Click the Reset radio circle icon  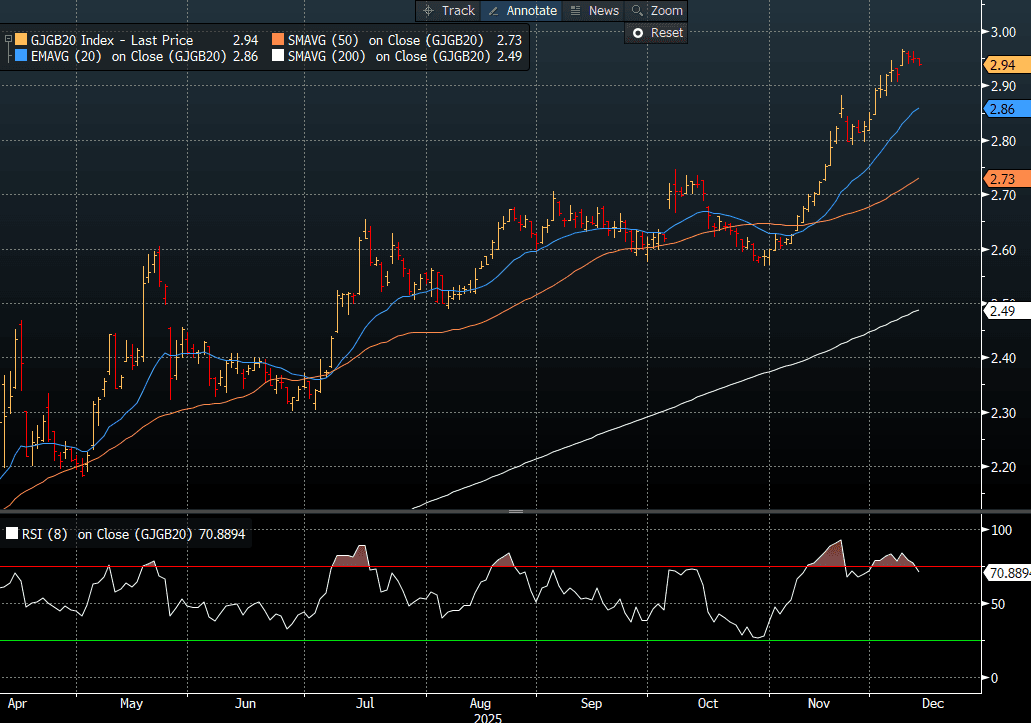637,33
